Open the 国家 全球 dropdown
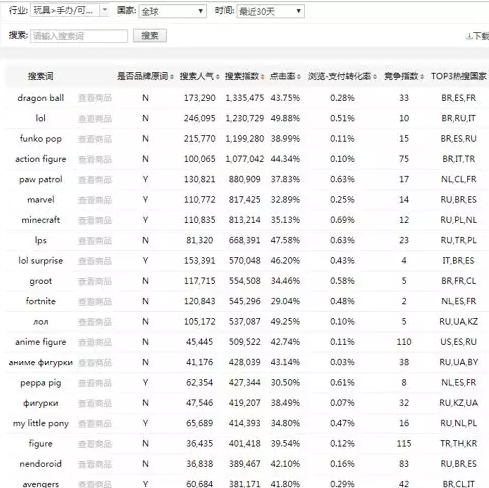489x488 pixels. [172, 11]
